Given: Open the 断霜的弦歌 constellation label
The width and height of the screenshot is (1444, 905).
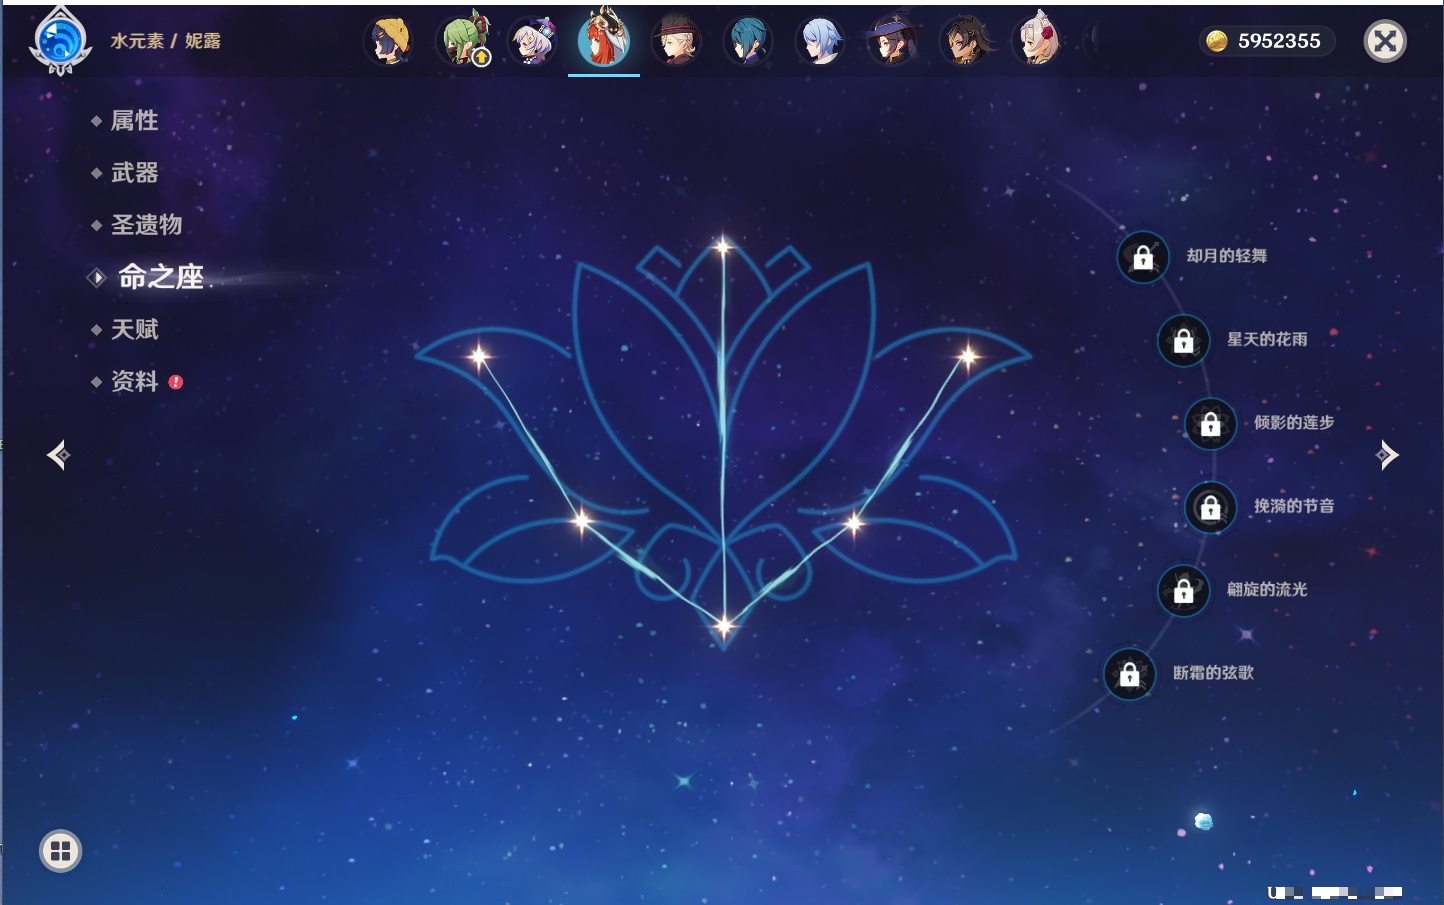Looking at the screenshot, I should tap(1213, 673).
